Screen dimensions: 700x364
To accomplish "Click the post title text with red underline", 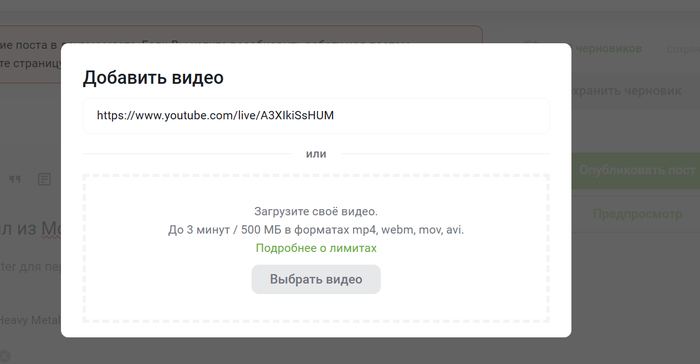I will click(30, 228).
